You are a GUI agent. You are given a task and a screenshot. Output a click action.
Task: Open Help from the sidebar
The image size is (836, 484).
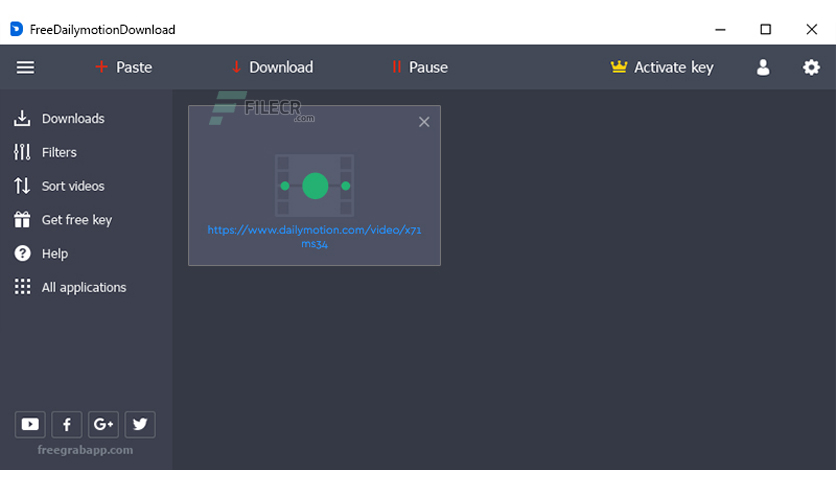pos(41,254)
